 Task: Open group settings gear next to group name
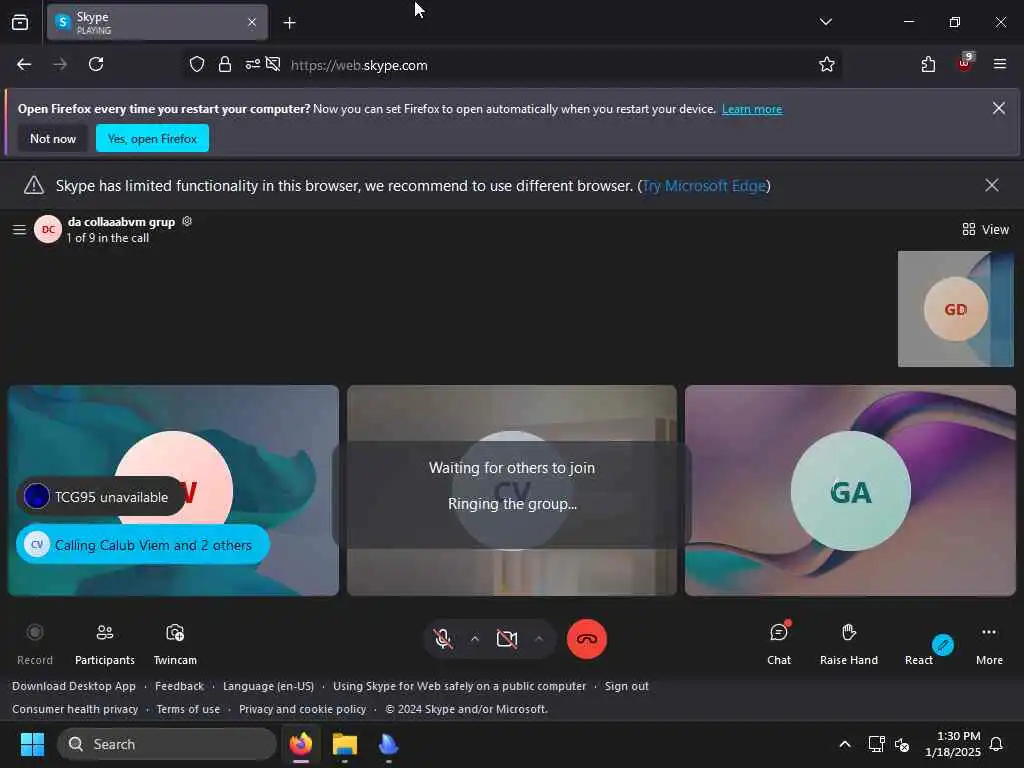(x=187, y=221)
